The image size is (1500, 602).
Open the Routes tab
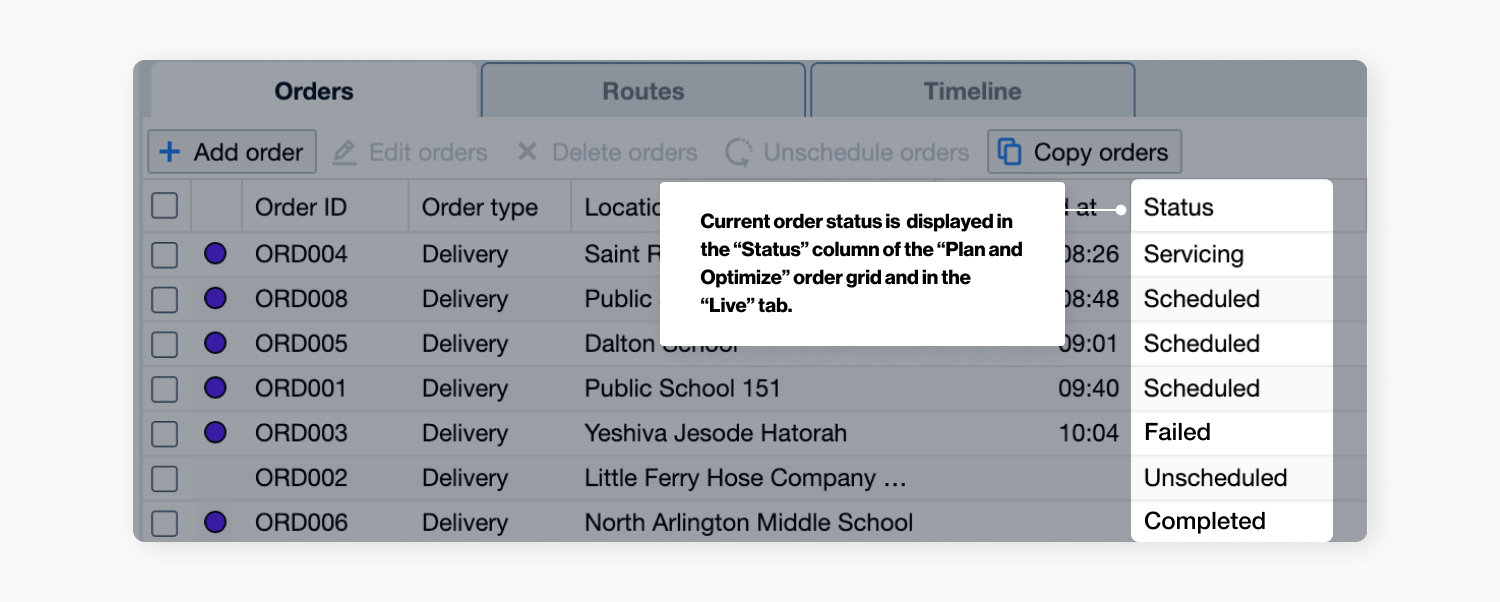643,91
